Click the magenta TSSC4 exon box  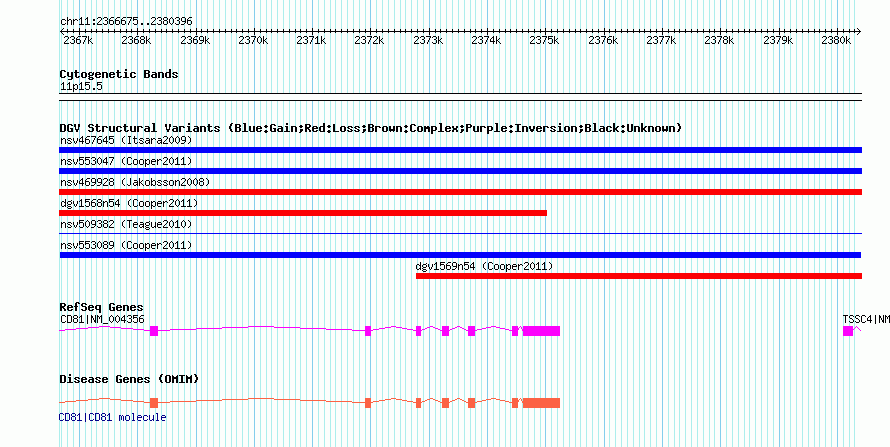point(848,331)
